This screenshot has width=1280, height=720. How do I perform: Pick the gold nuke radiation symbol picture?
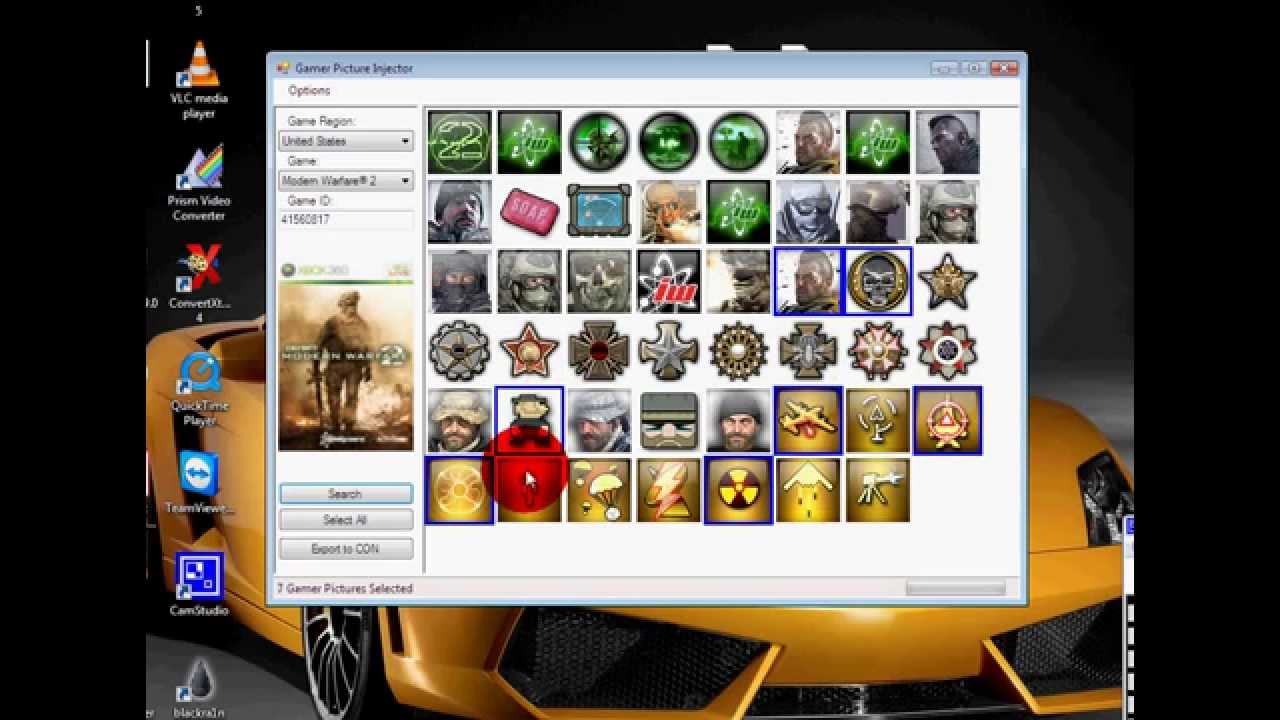[x=738, y=491]
